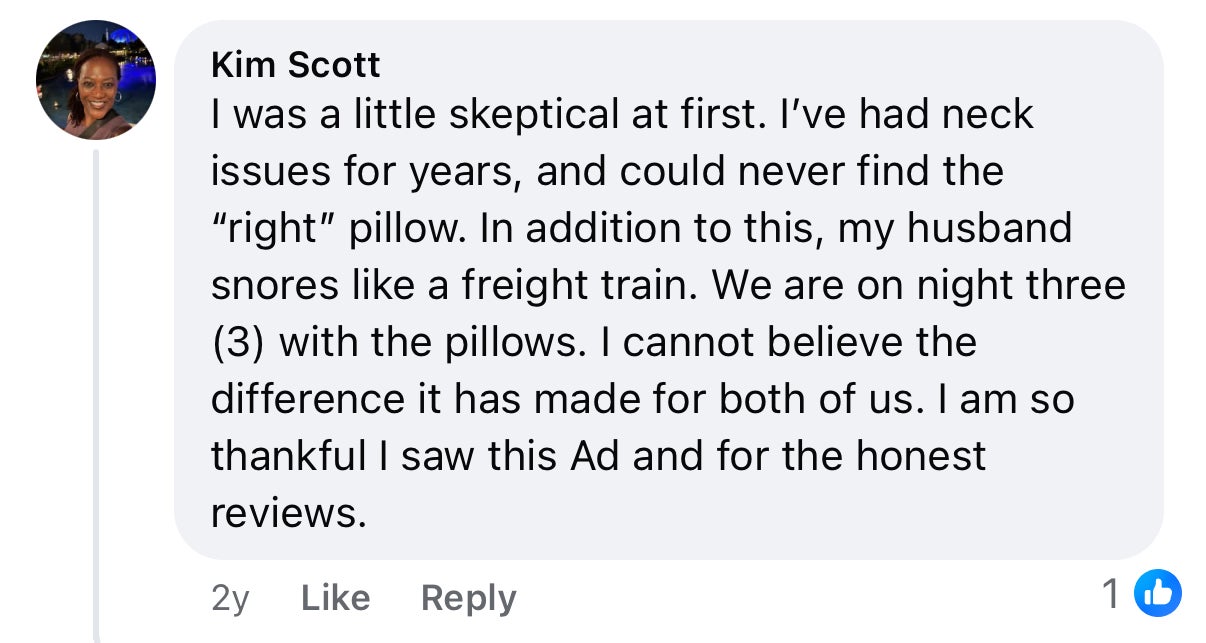1206x643 pixels.
Task: Click the final word "reviews."
Action: 283,513
